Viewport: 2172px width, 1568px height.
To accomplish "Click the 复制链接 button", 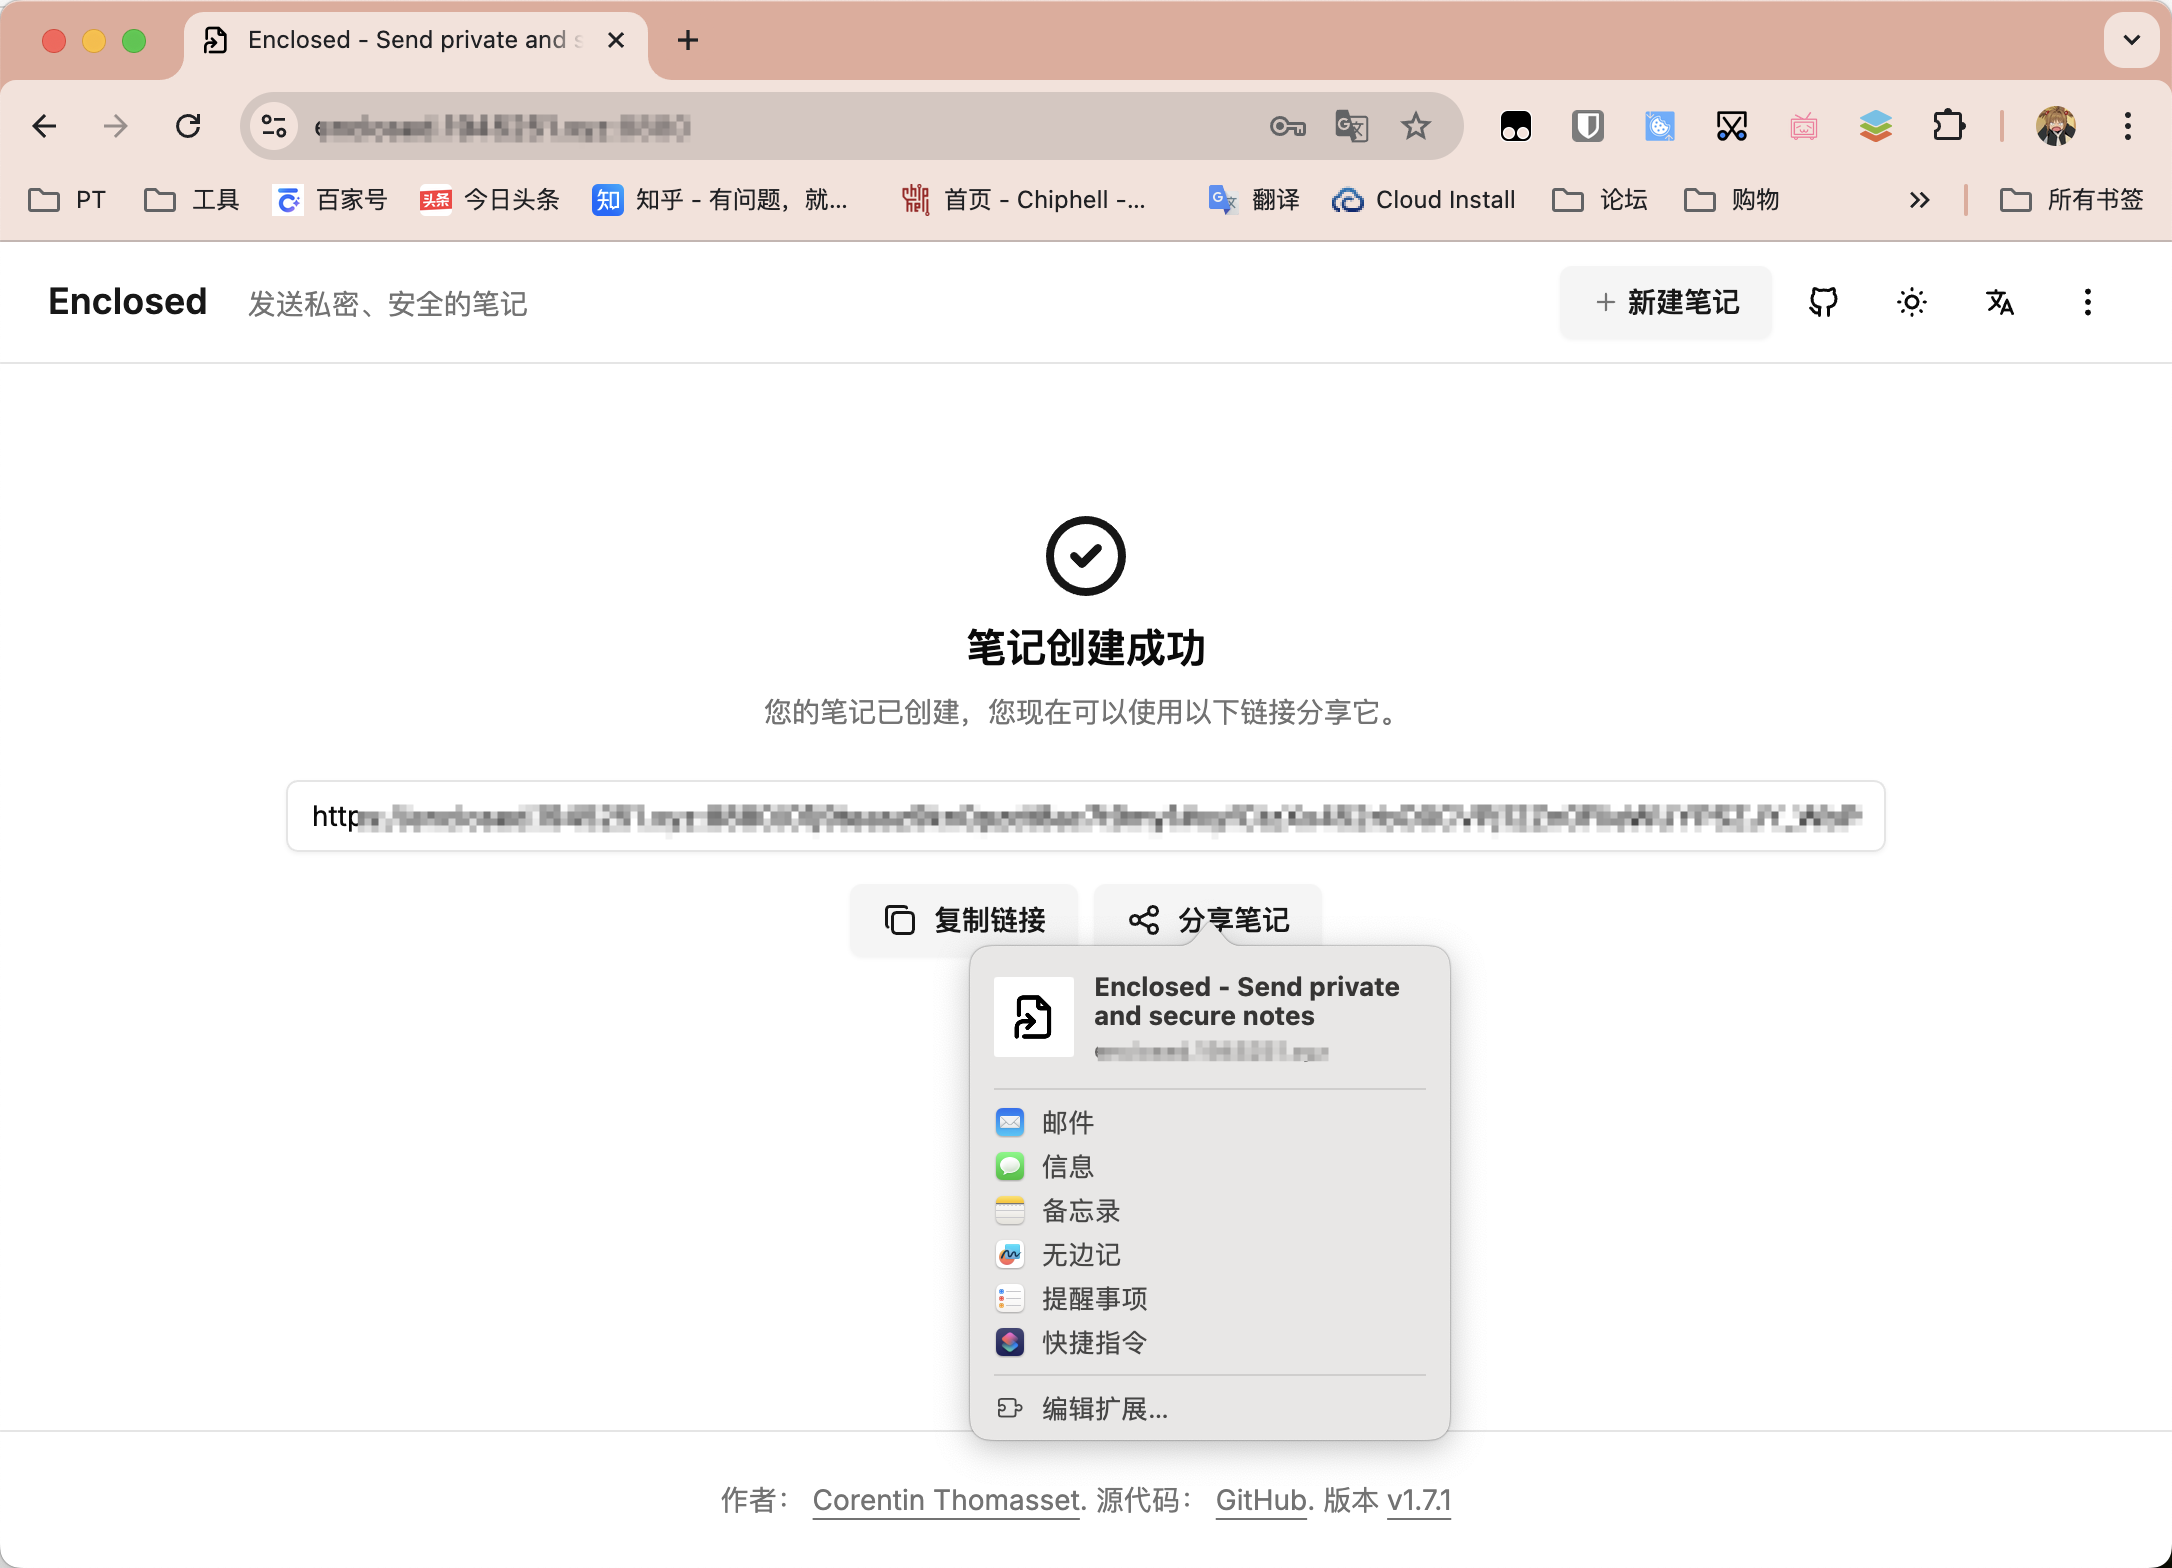I will point(964,920).
